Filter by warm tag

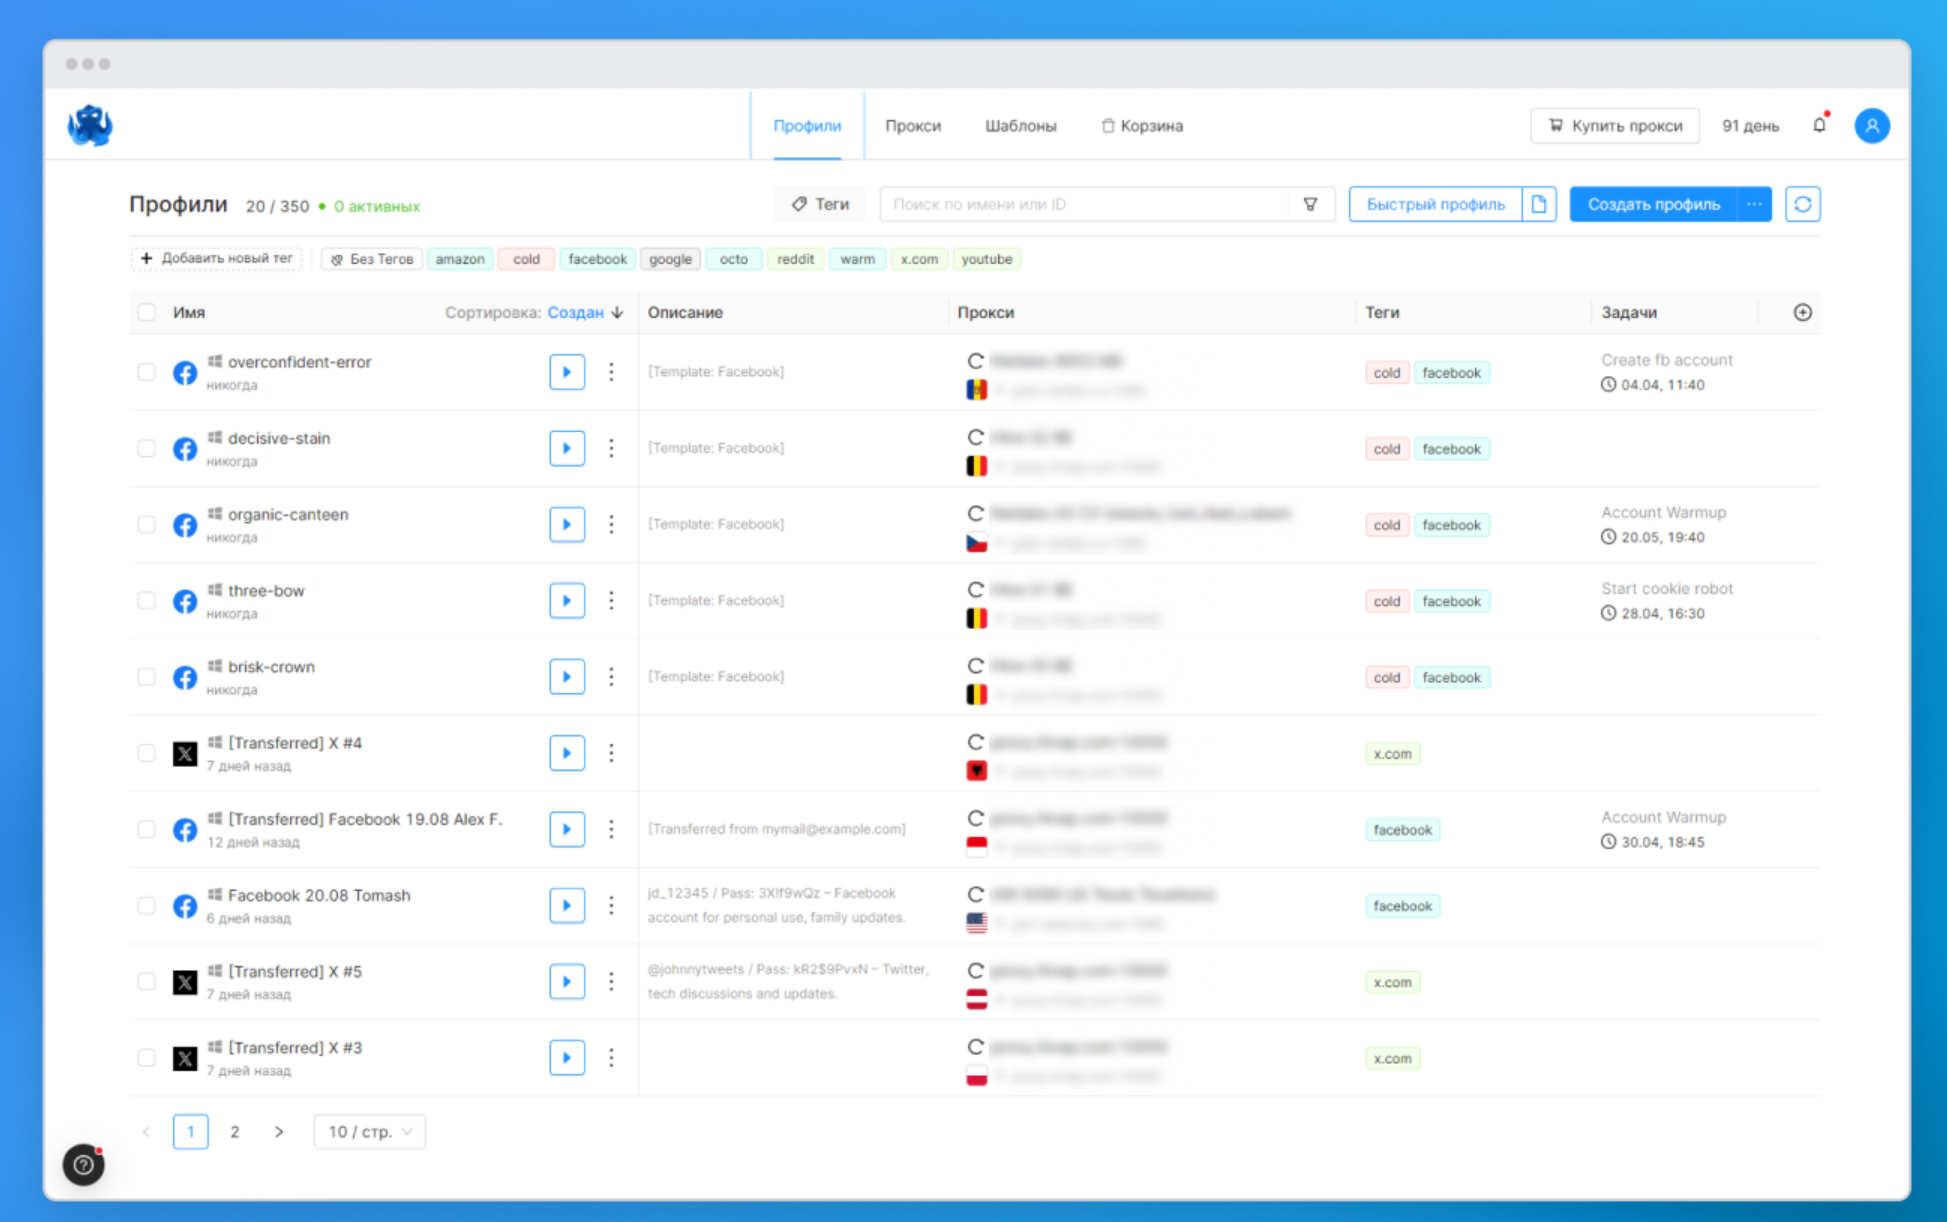857,259
